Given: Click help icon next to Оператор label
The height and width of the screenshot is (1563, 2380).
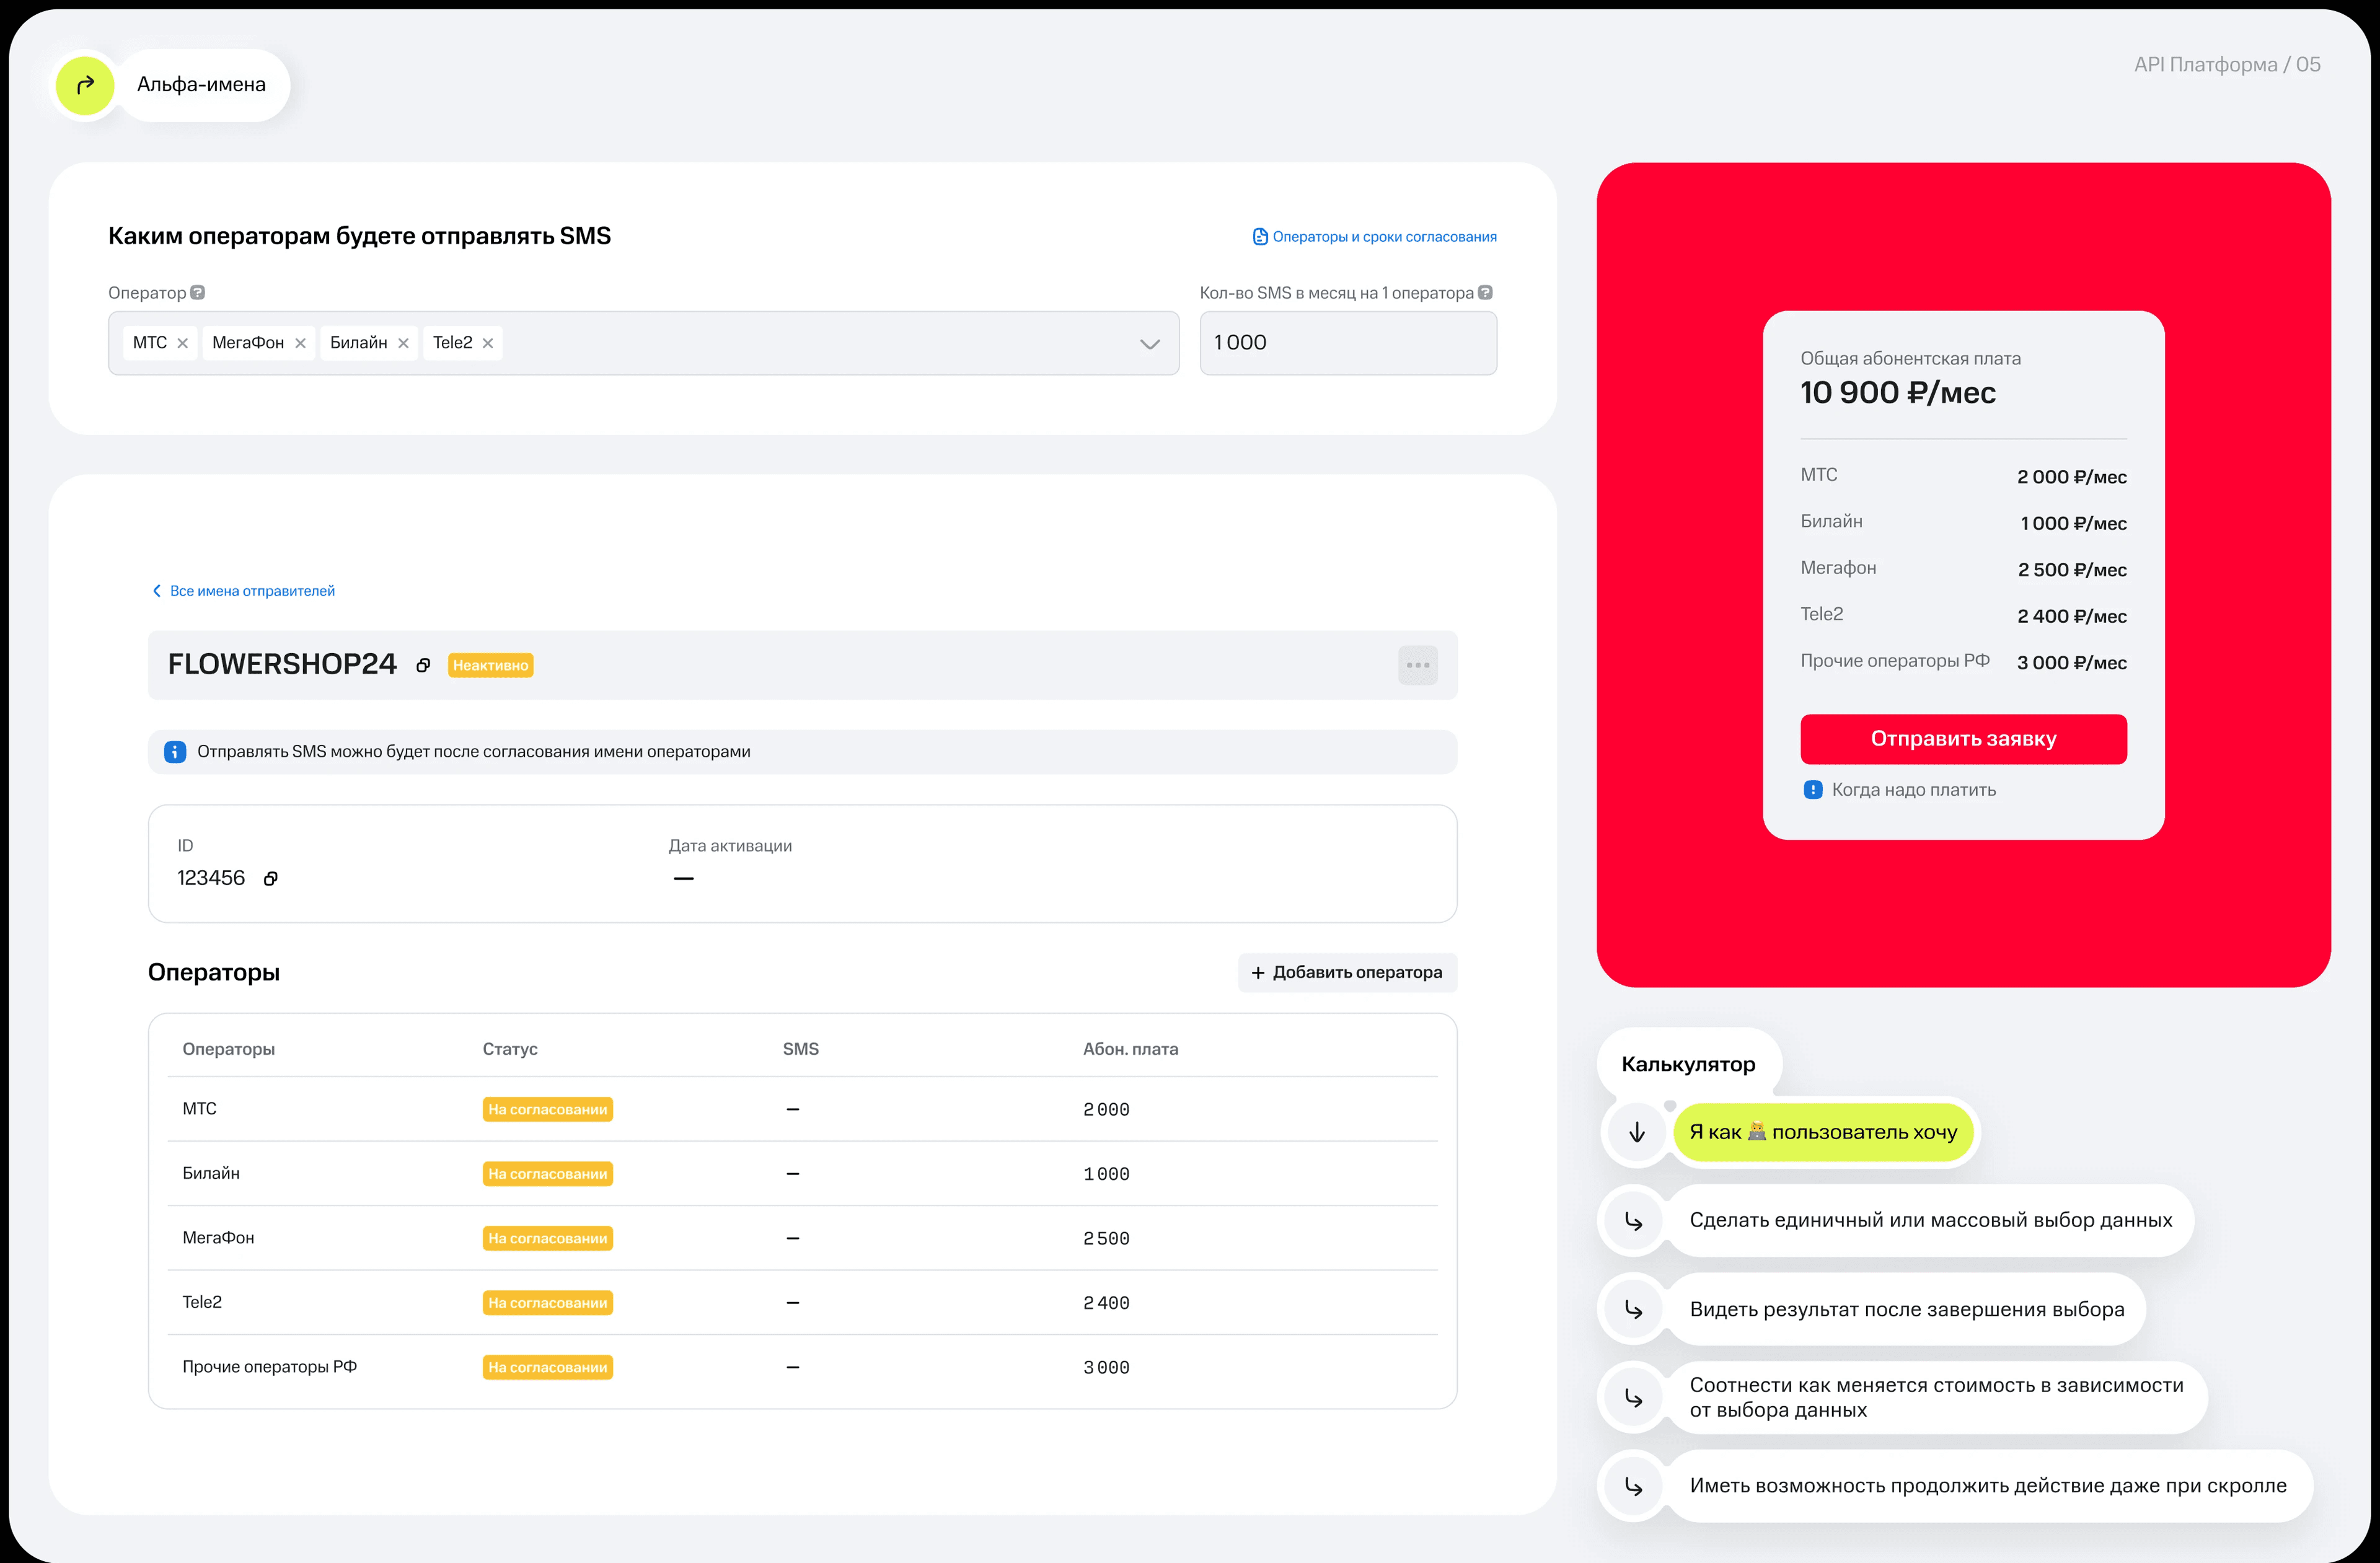Looking at the screenshot, I should pyautogui.click(x=198, y=293).
